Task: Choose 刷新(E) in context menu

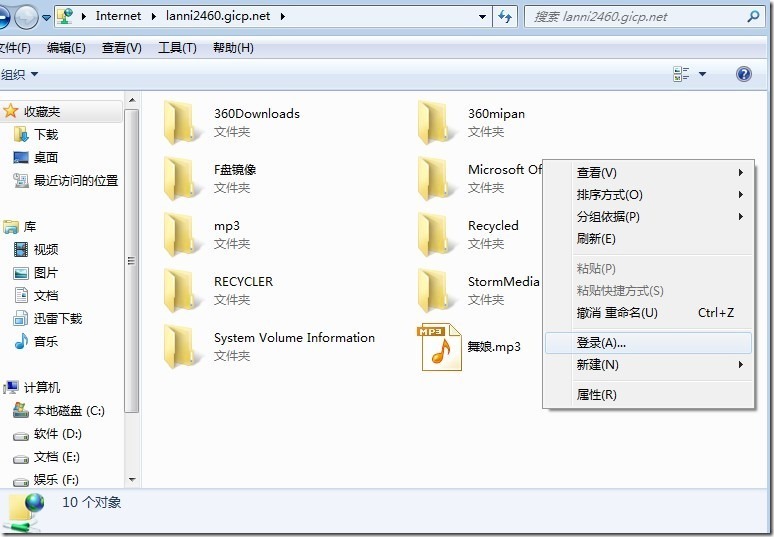Action: click(649, 239)
